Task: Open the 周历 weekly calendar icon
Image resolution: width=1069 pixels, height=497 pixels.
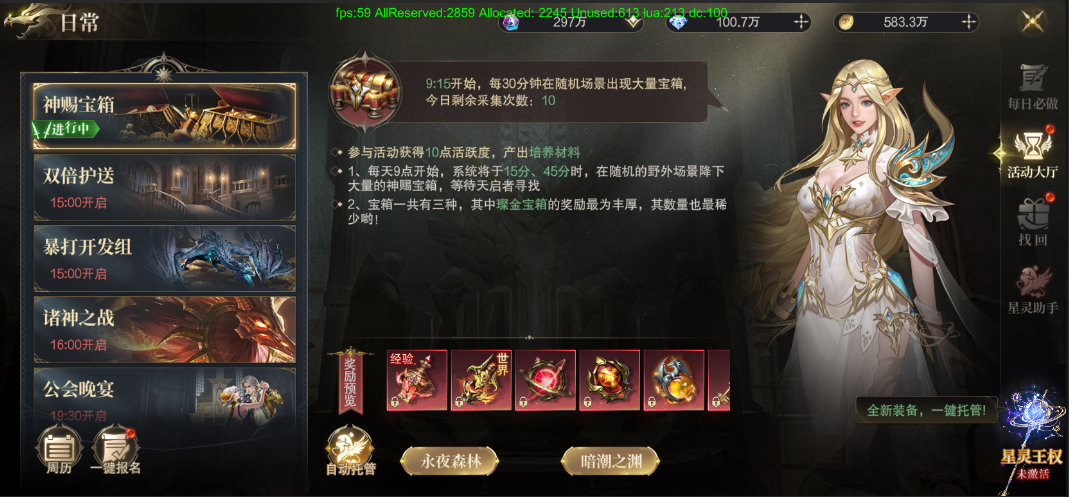Action: point(59,447)
